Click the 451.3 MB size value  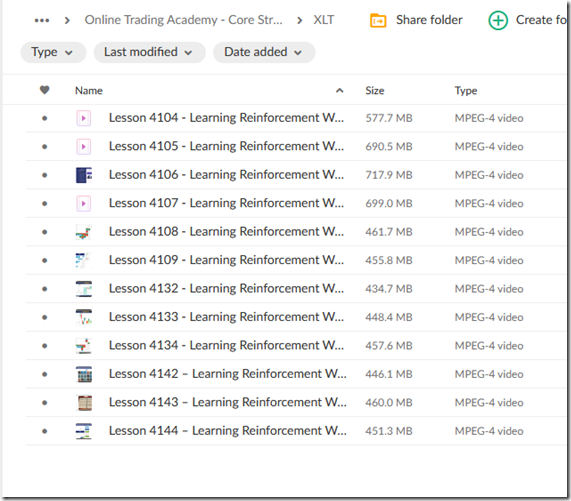point(389,431)
